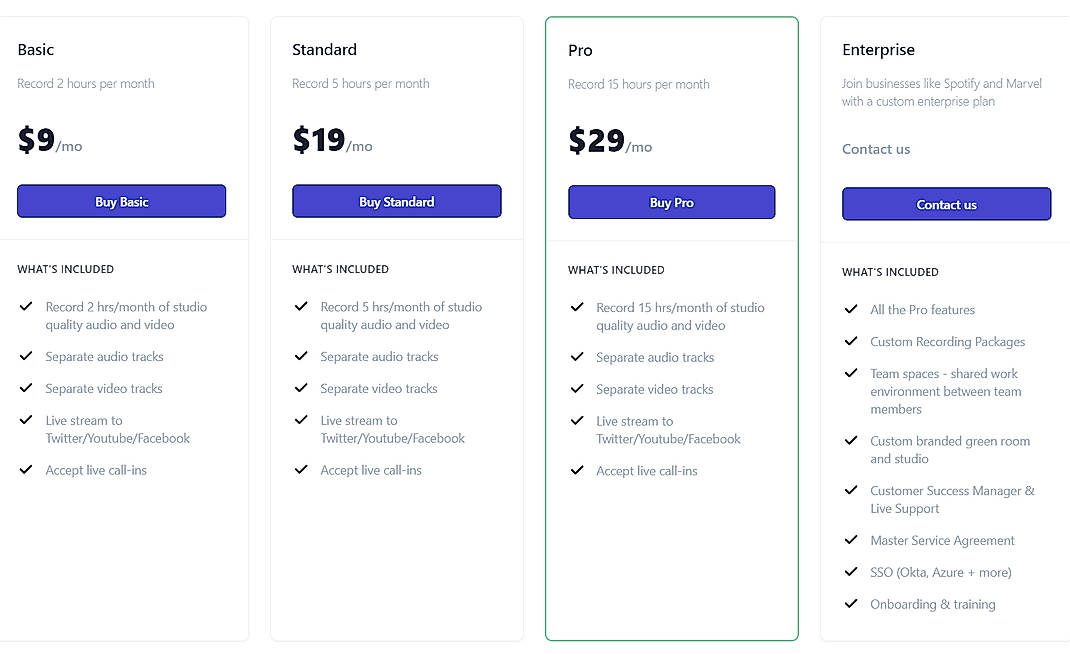Image resolution: width=1070 pixels, height=654 pixels.
Task: Click the checkmark beside Separate audio tracks in Basic
Action: pyautogui.click(x=26, y=356)
